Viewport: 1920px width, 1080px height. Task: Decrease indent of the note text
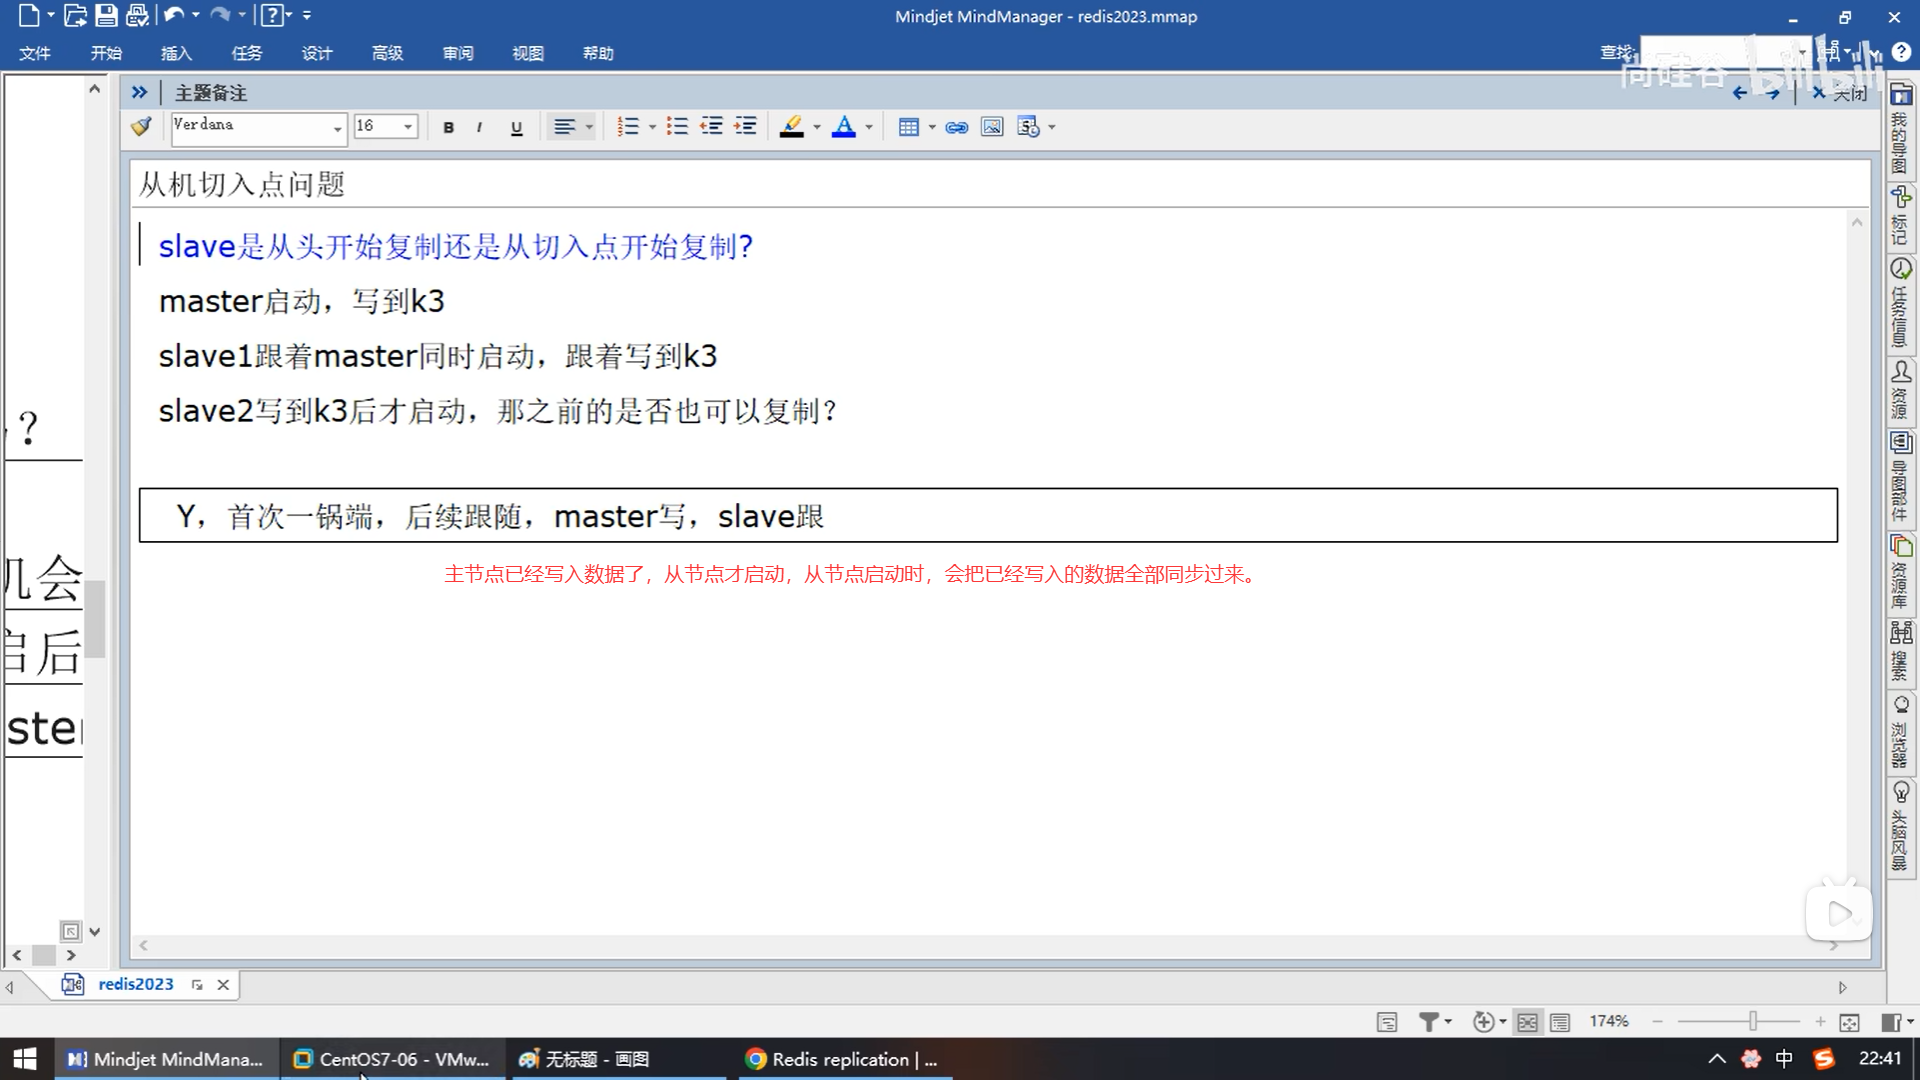point(711,127)
